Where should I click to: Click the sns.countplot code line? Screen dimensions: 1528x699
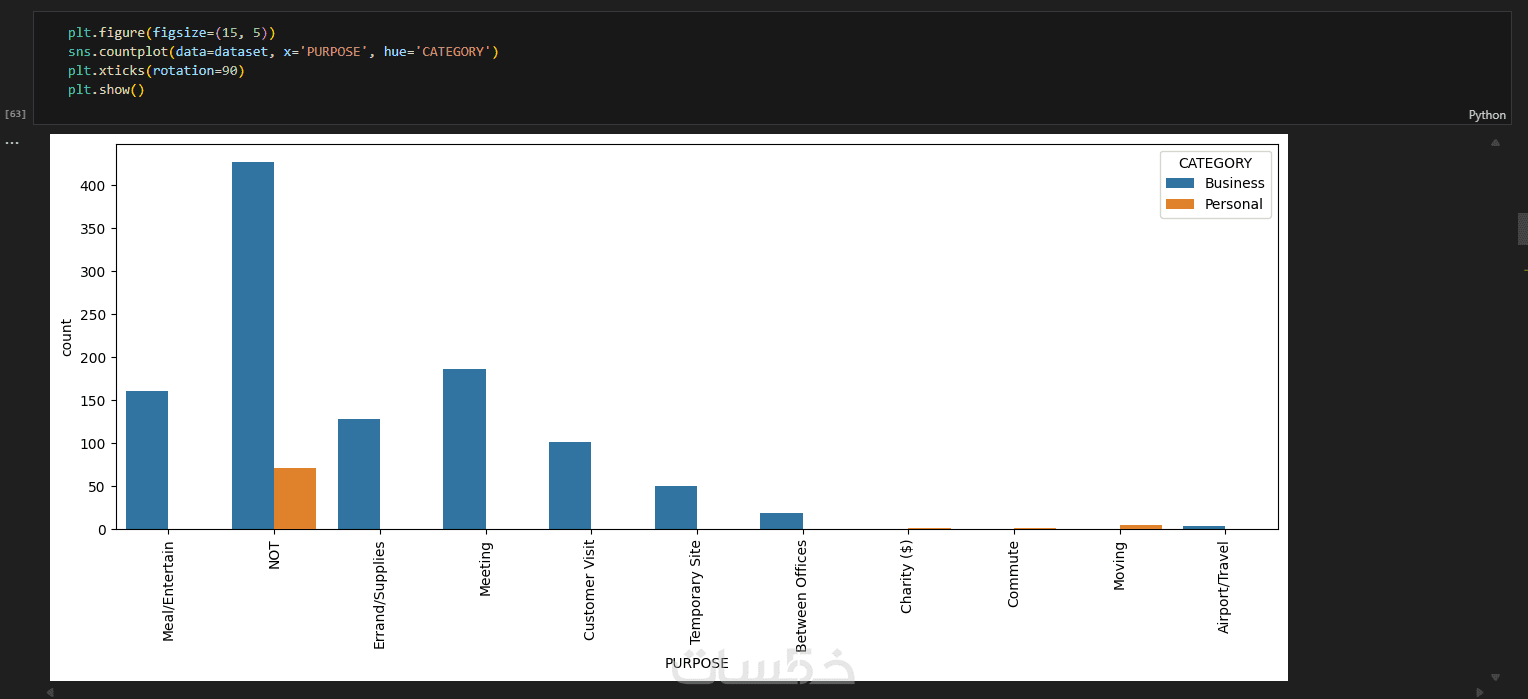(x=283, y=51)
